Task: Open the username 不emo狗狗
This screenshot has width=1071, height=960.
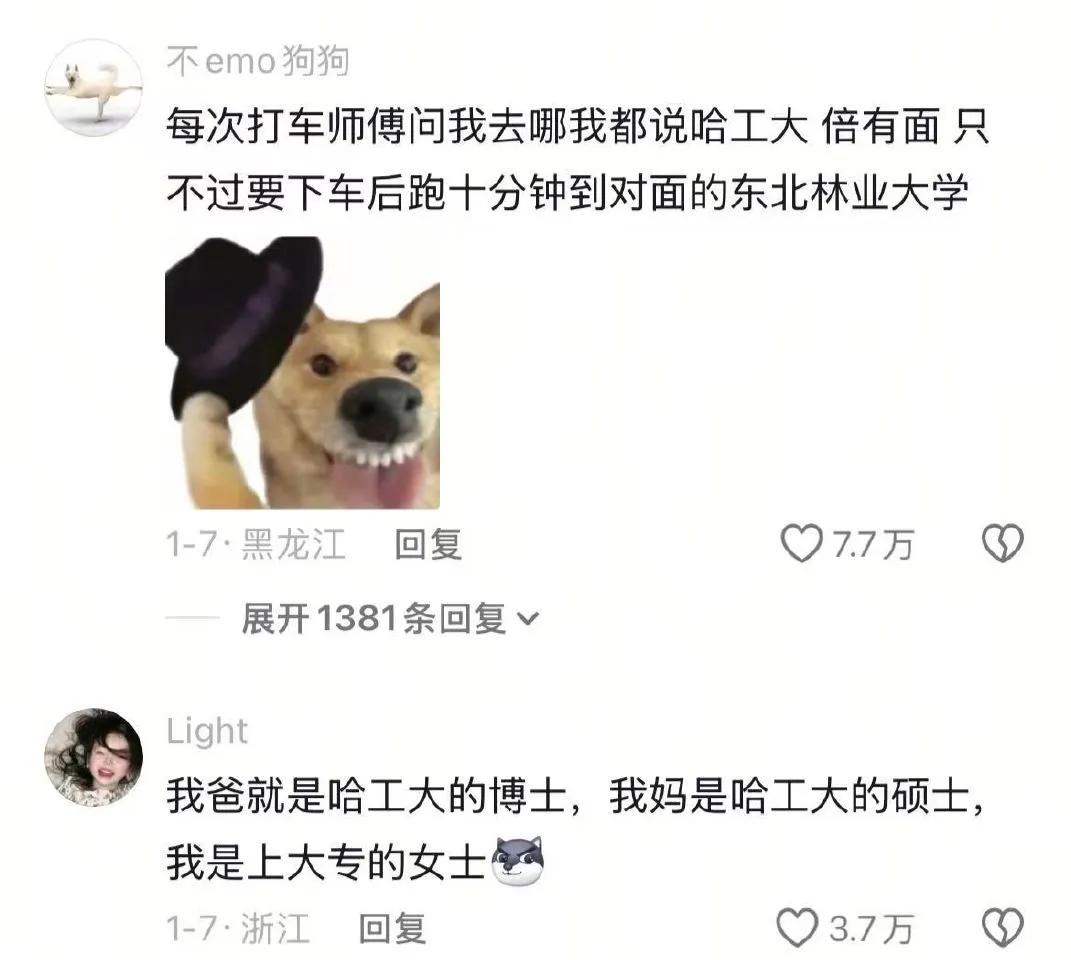Action: [258, 61]
